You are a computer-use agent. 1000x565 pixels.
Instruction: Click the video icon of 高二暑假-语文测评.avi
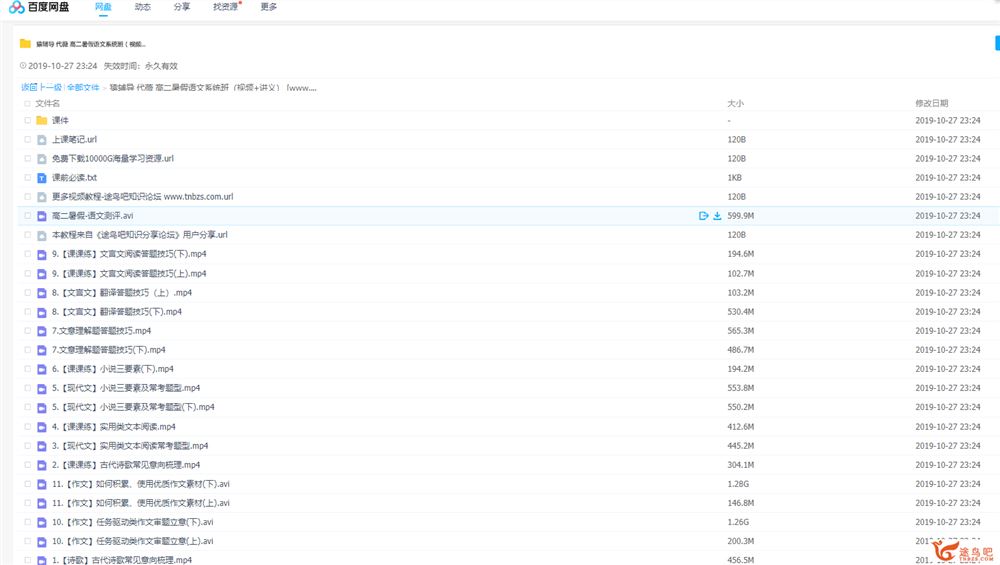[x=41, y=216]
